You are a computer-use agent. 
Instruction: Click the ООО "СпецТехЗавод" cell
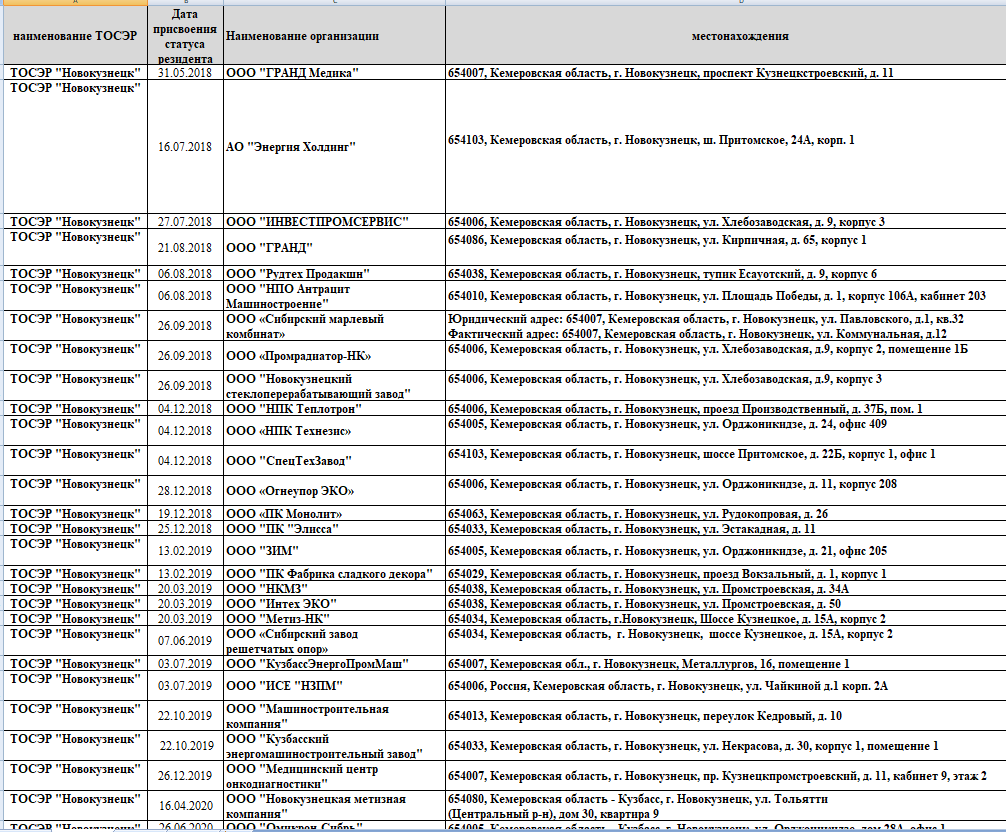pos(334,461)
